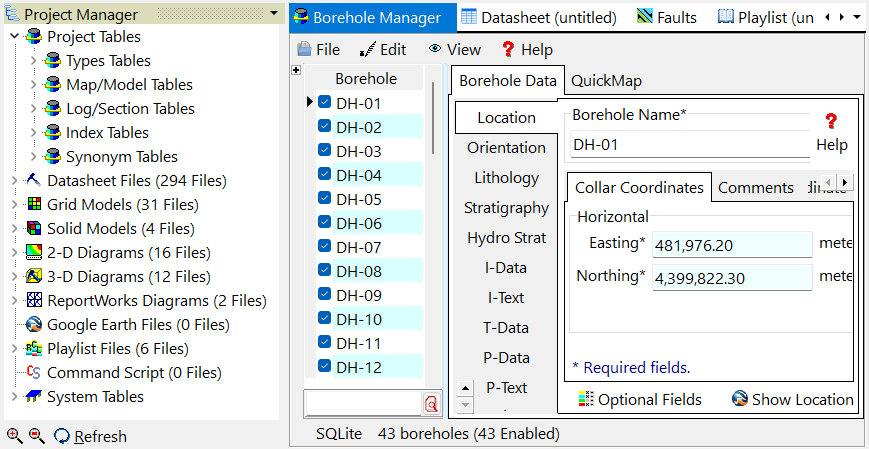The height and width of the screenshot is (449, 869).
Task: Click the zoom in magnifier icon
Action: click(14, 436)
